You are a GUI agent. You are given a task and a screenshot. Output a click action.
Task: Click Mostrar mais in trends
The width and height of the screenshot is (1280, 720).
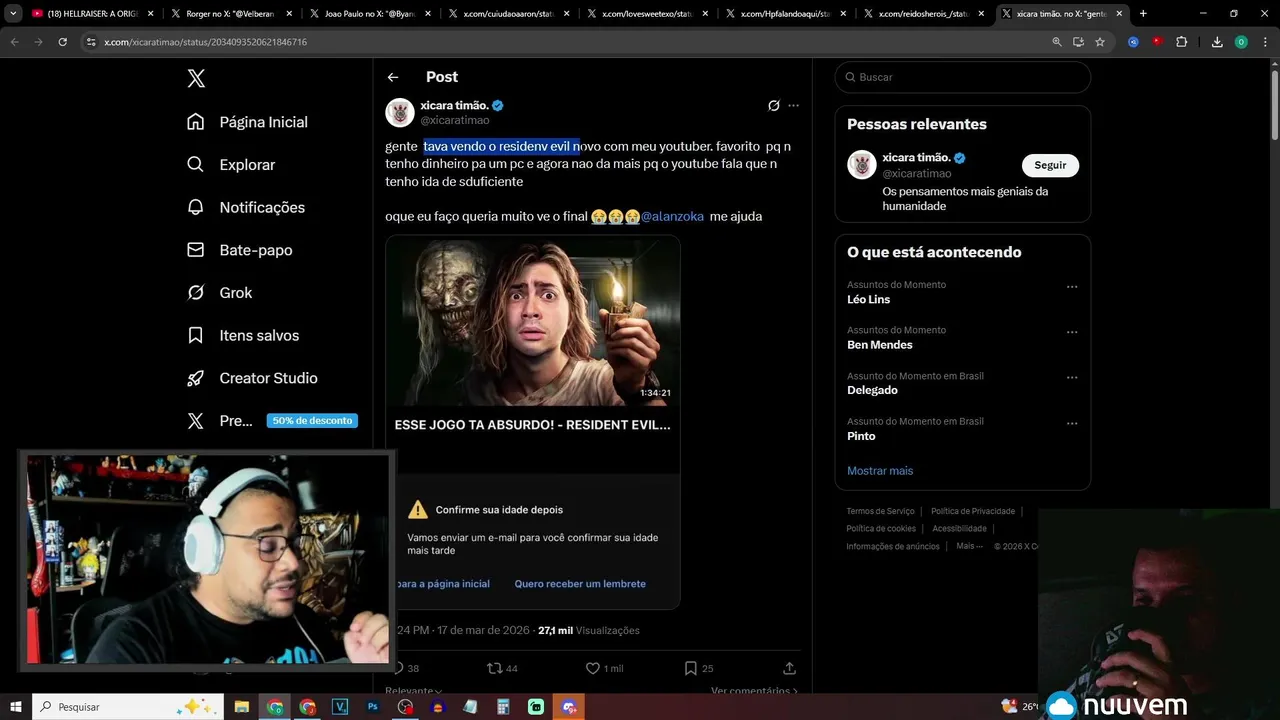[880, 471]
